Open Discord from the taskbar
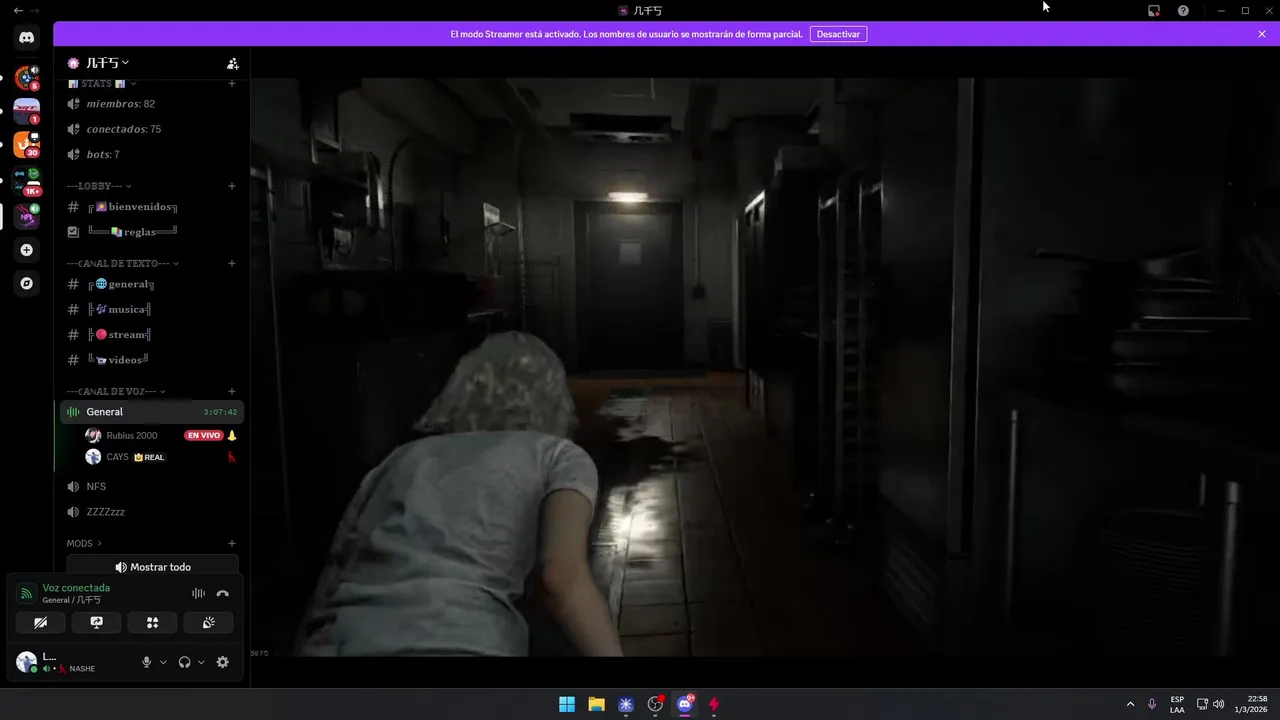The width and height of the screenshot is (1280, 720). point(685,704)
